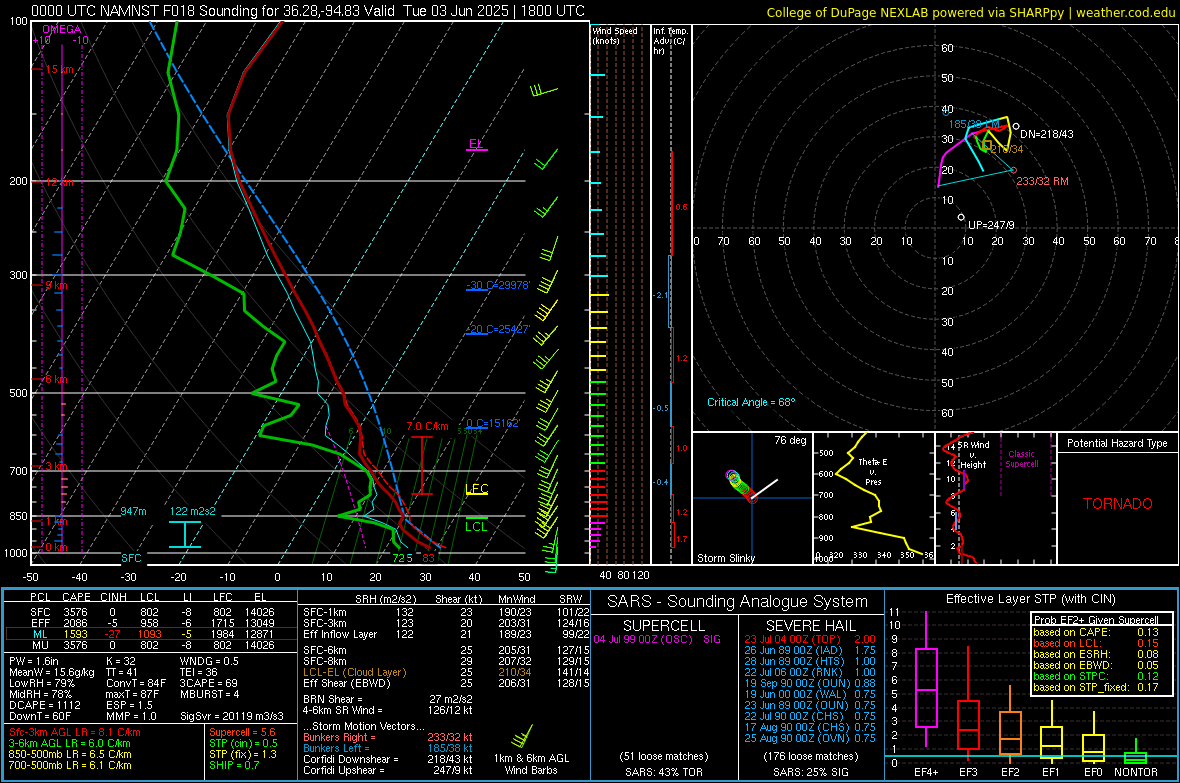Select the highlighted 'ML' parcel row
The height and width of the screenshot is (783, 1180).
point(150,634)
